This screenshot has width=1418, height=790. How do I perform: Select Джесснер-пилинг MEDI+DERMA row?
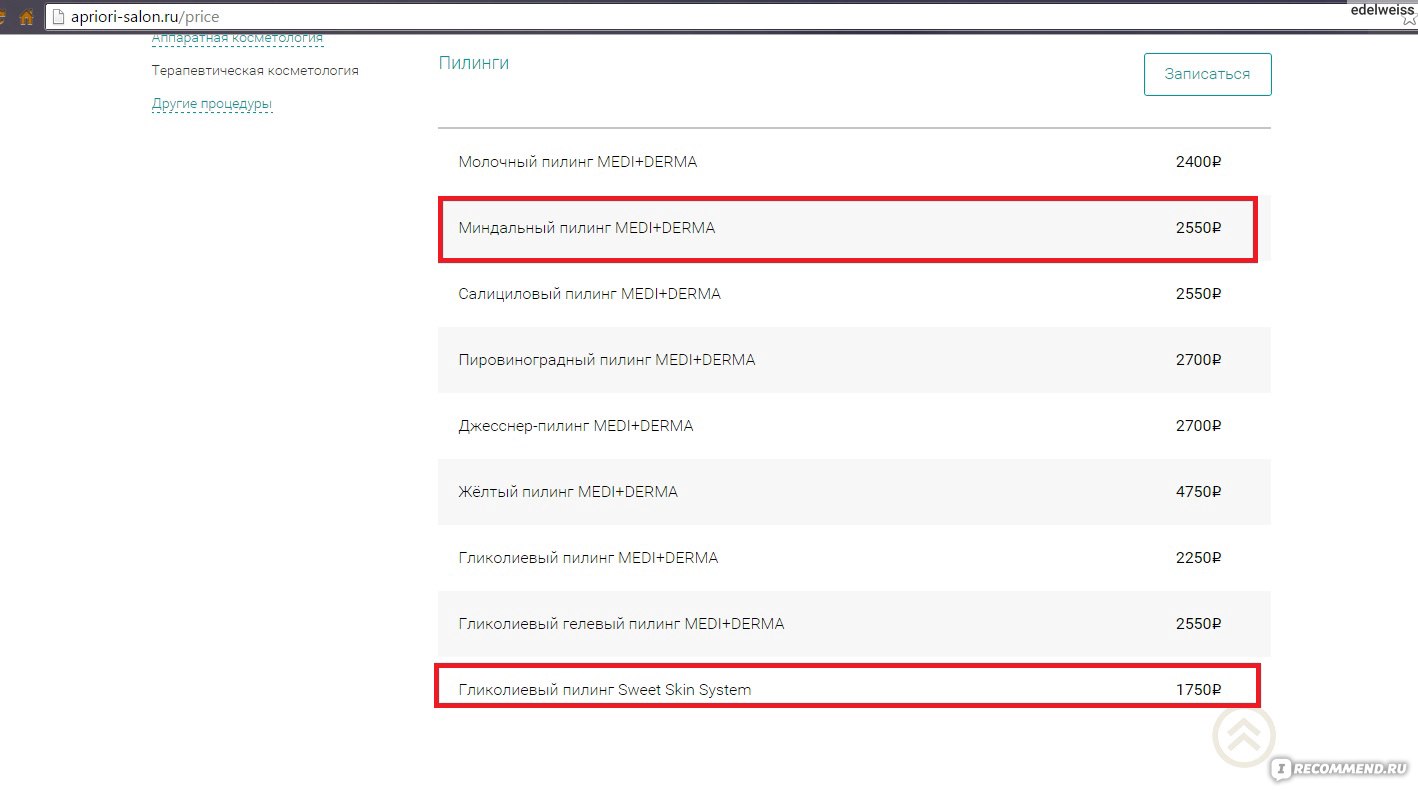click(854, 426)
